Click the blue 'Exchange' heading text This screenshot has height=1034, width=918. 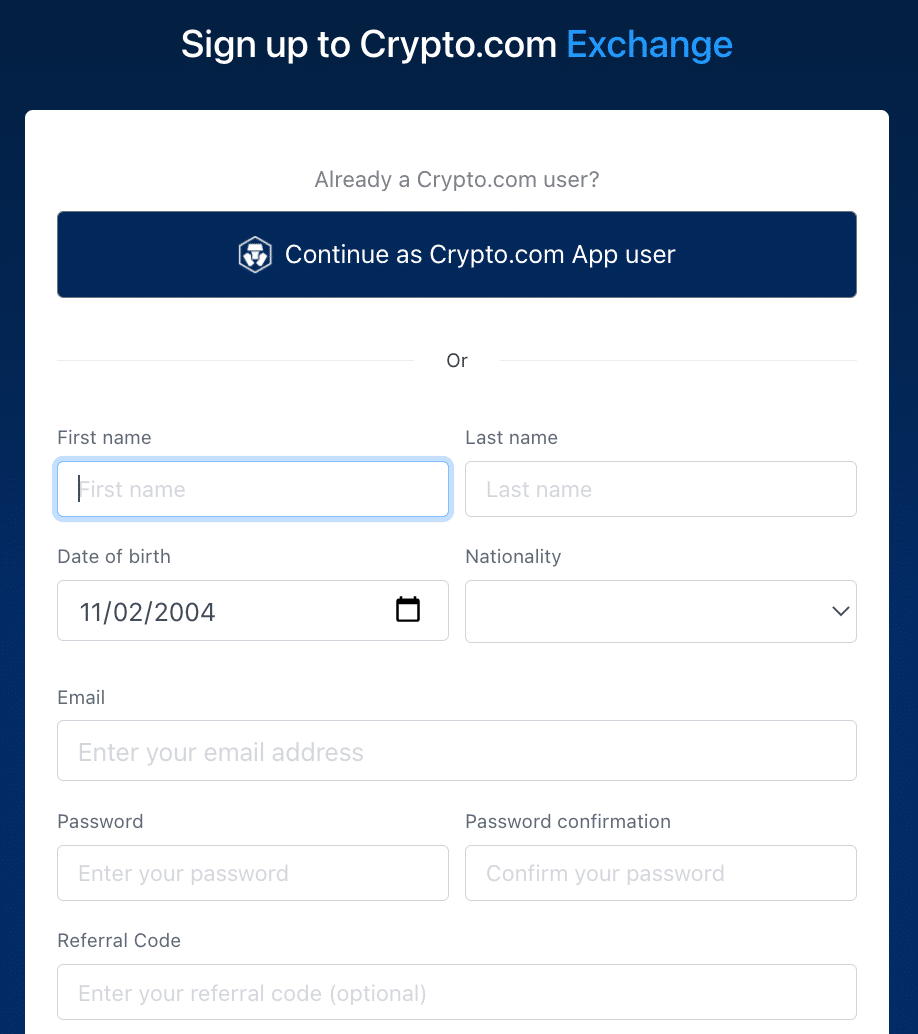pyautogui.click(x=650, y=45)
